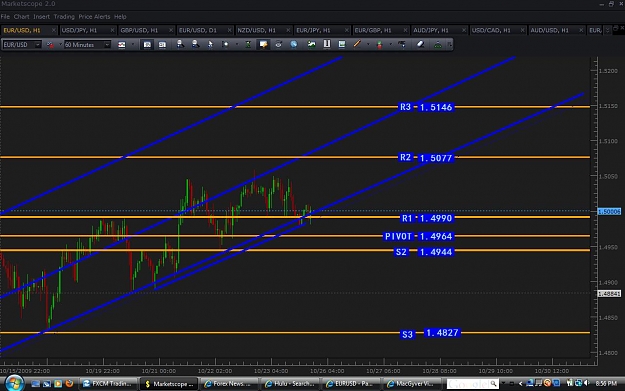The image size is (625, 391).
Task: Open the Insert menu
Action: click(41, 17)
